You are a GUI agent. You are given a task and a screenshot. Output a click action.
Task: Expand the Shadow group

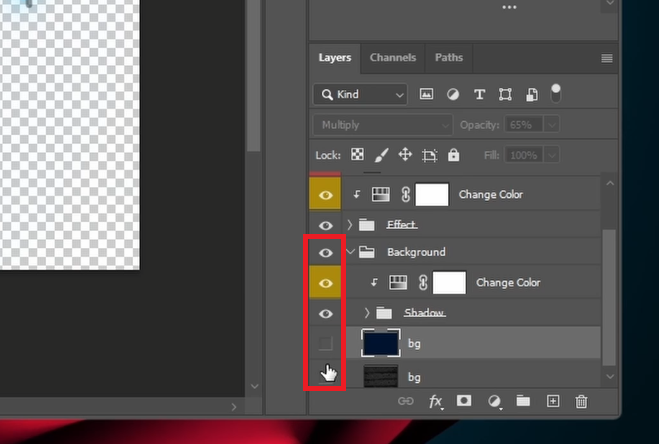click(367, 313)
